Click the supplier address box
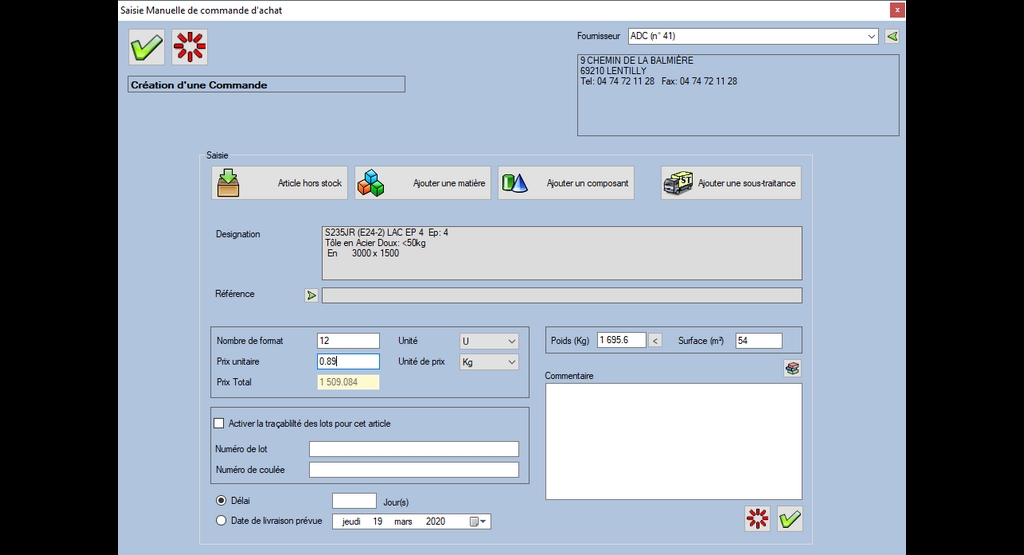This screenshot has height=555, width=1024. 738,95
